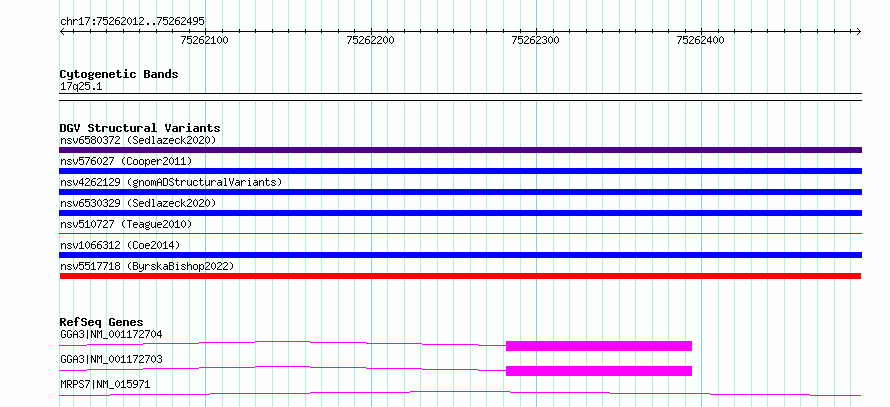Click the blue nsv1066312 variant bar

[460, 255]
